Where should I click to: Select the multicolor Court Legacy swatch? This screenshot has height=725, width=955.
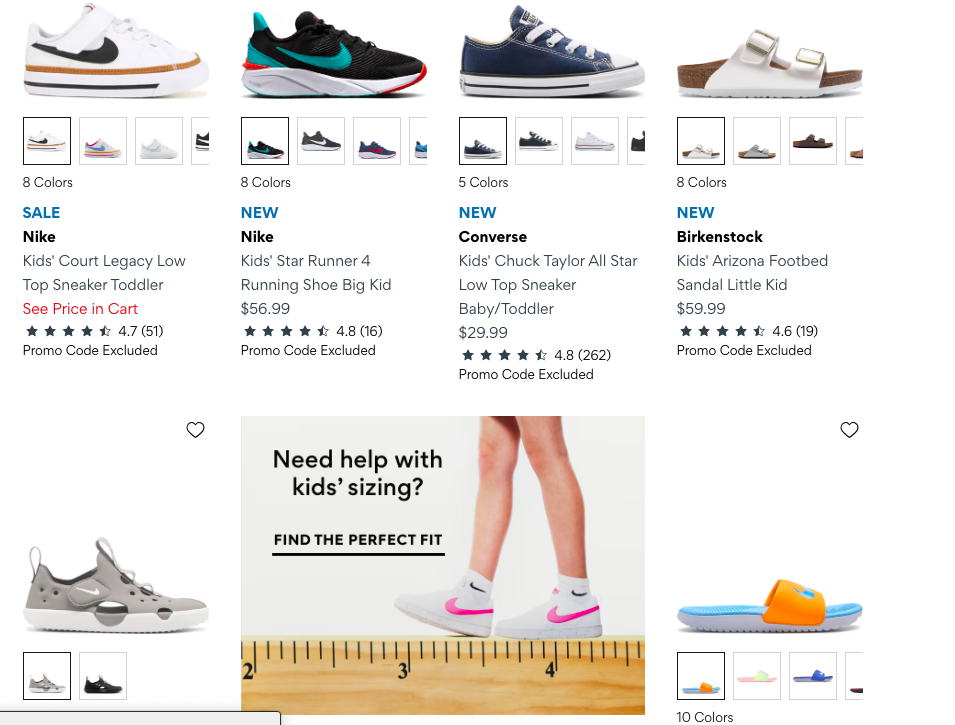click(x=103, y=141)
